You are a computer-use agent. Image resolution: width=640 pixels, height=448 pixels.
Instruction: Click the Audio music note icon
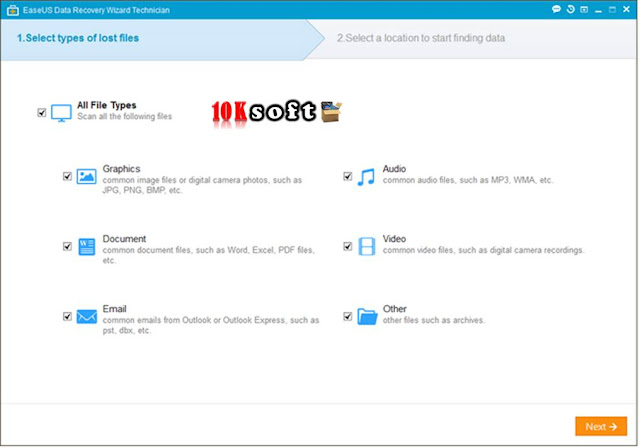click(366, 177)
